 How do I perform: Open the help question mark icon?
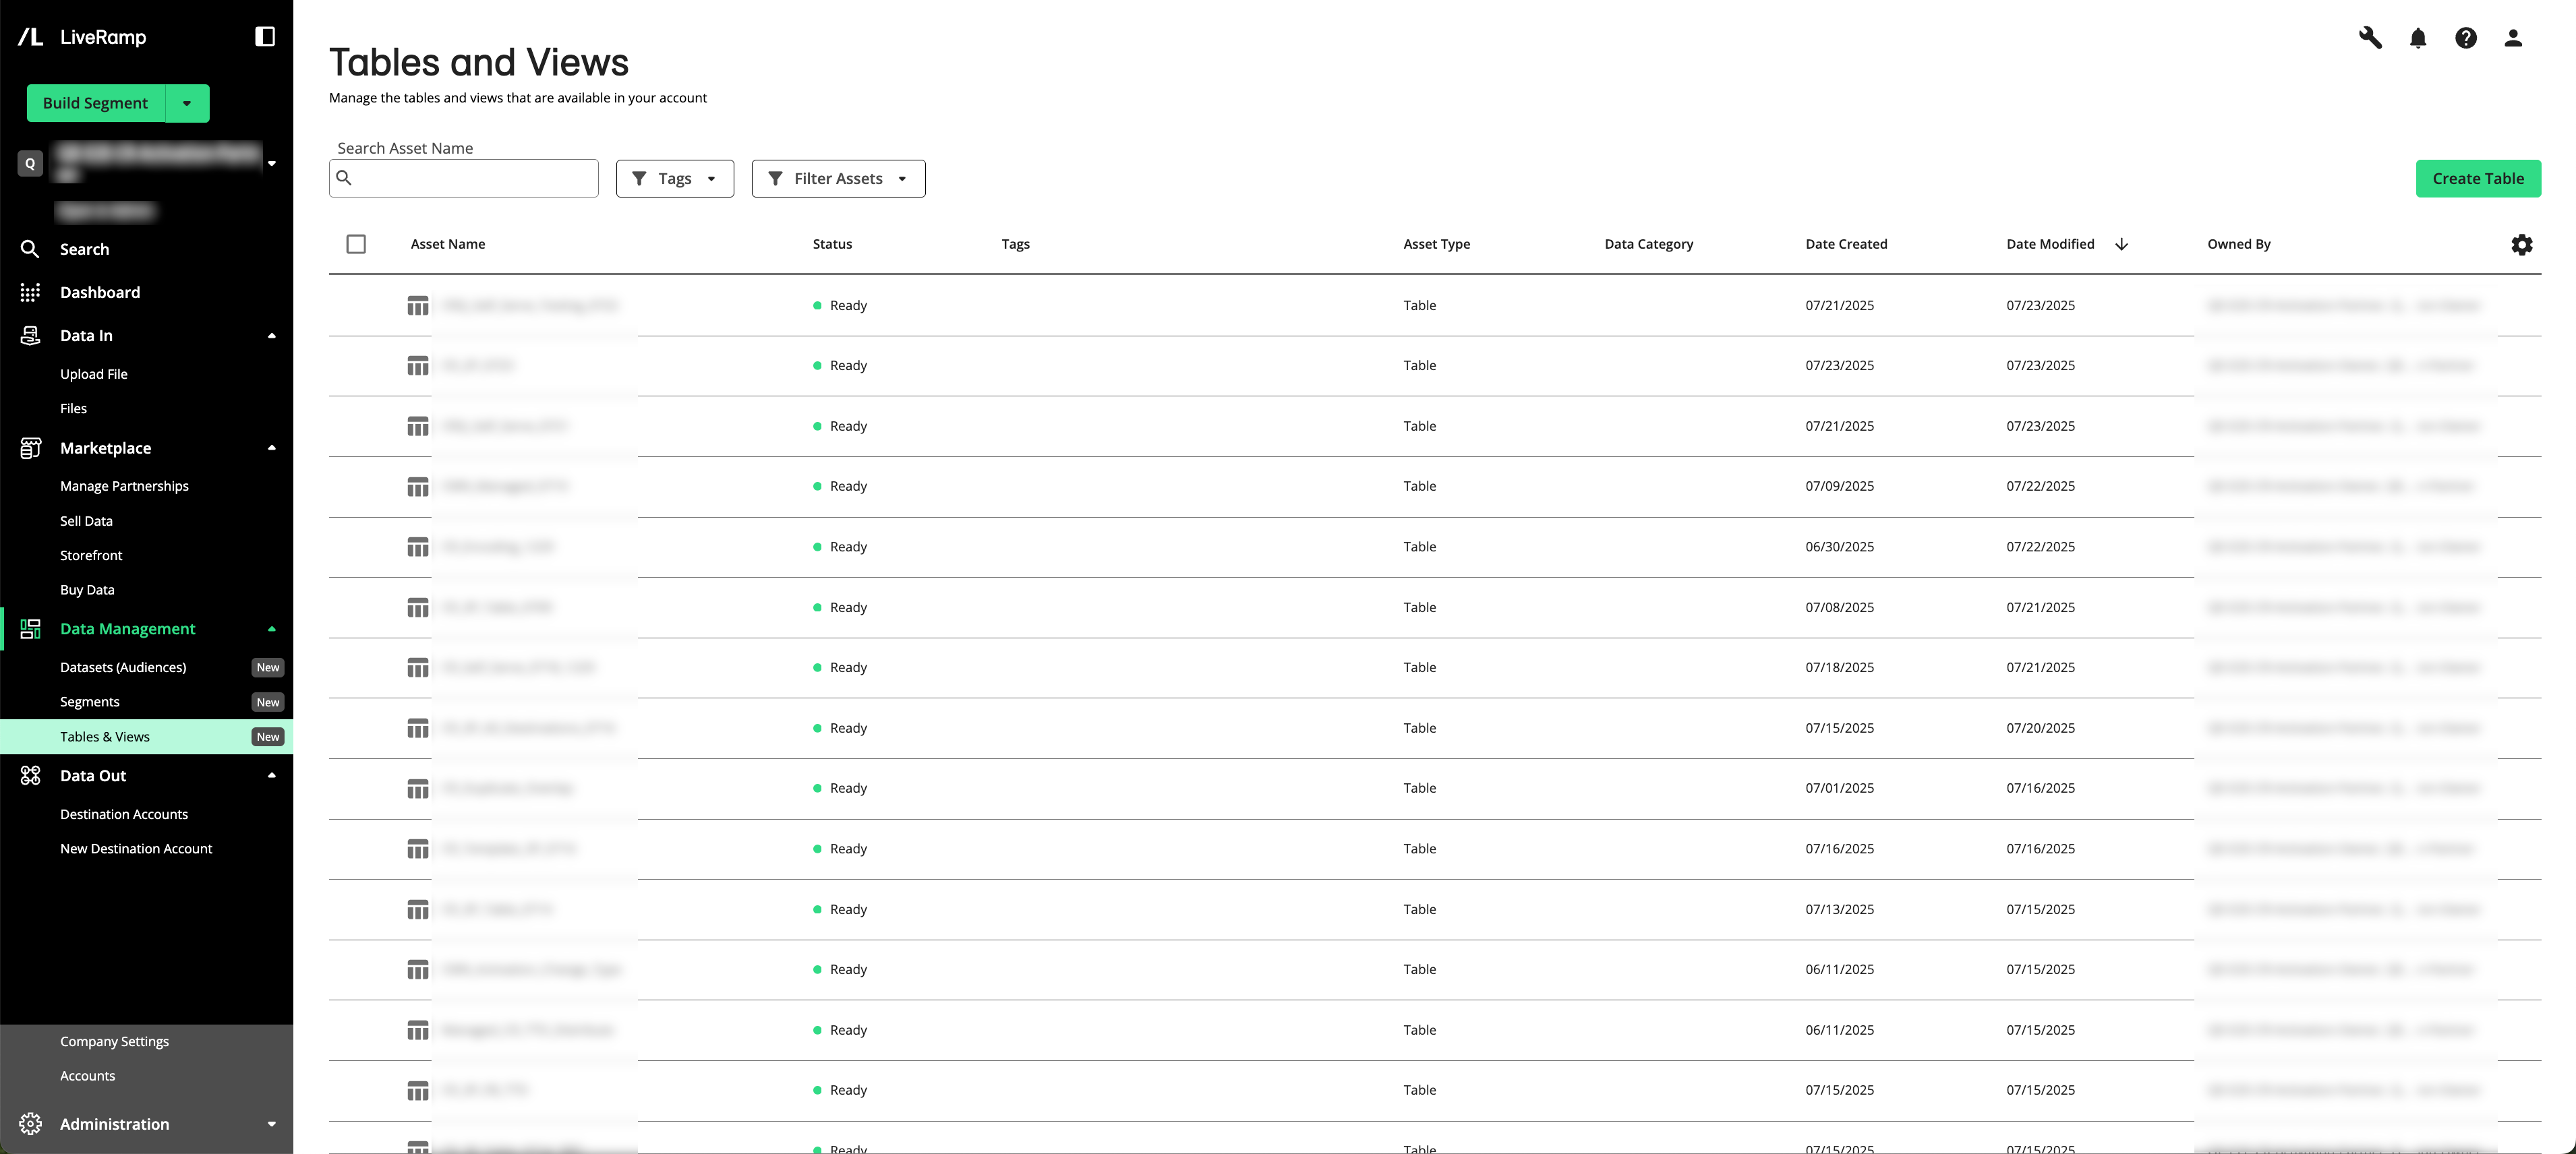coord(2466,38)
